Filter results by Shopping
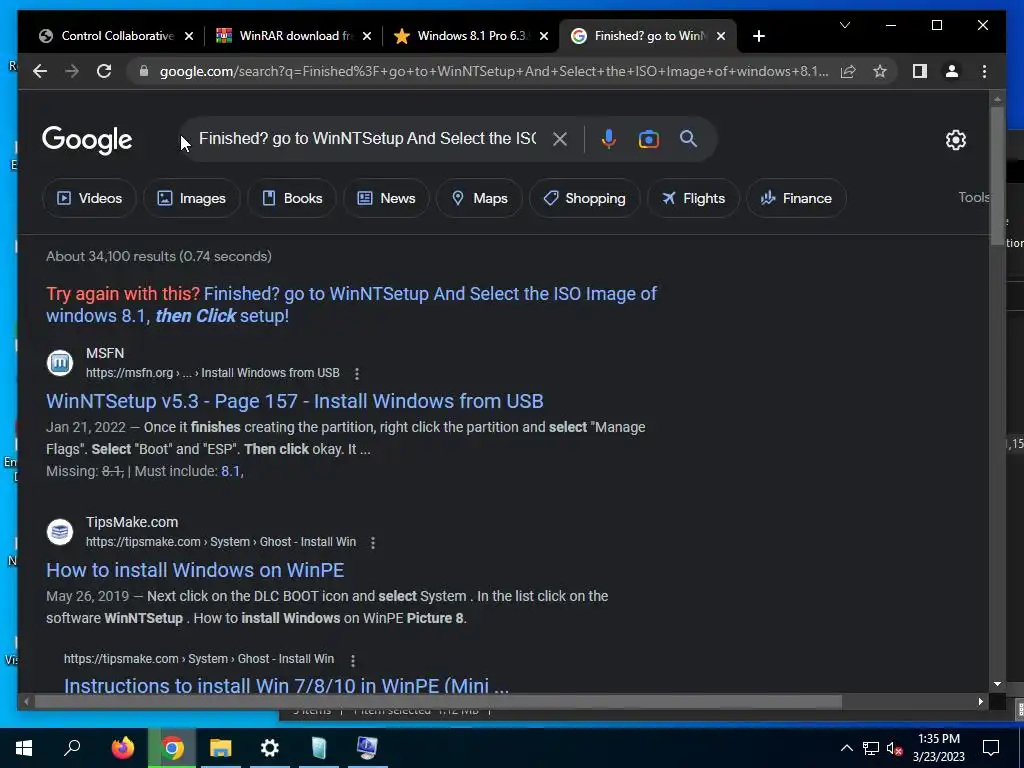The image size is (1024, 768). 584,198
